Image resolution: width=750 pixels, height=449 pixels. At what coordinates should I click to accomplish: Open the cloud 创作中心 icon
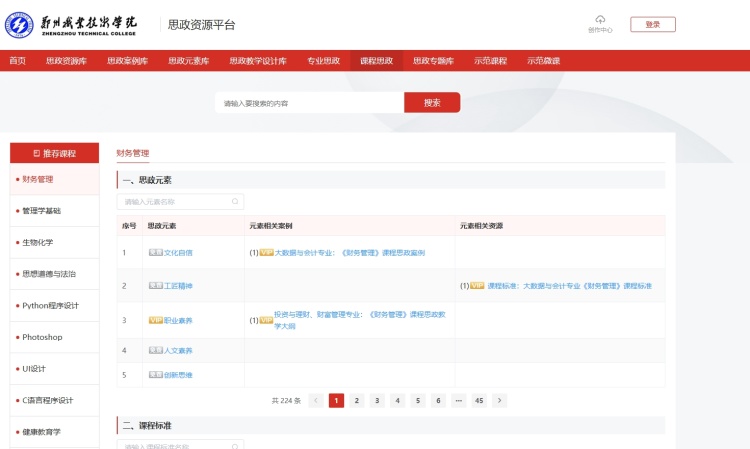pyautogui.click(x=600, y=22)
